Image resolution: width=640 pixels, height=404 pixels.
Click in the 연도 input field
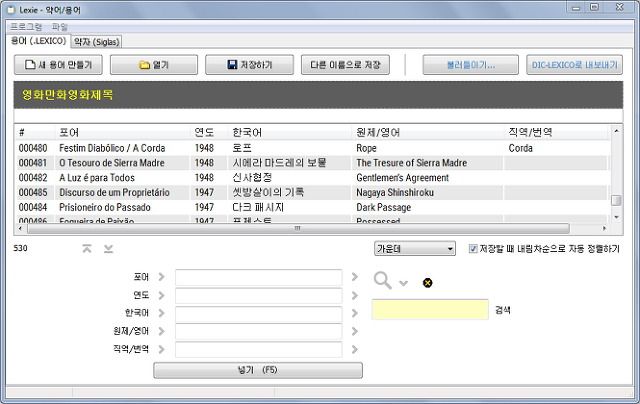258,295
